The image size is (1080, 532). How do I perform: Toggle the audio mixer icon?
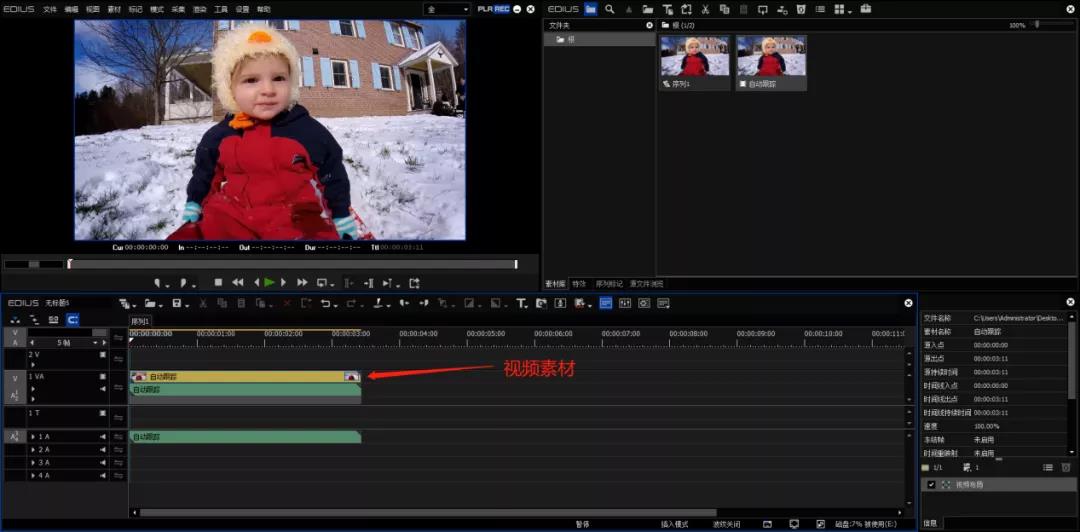pyautogui.click(x=625, y=303)
